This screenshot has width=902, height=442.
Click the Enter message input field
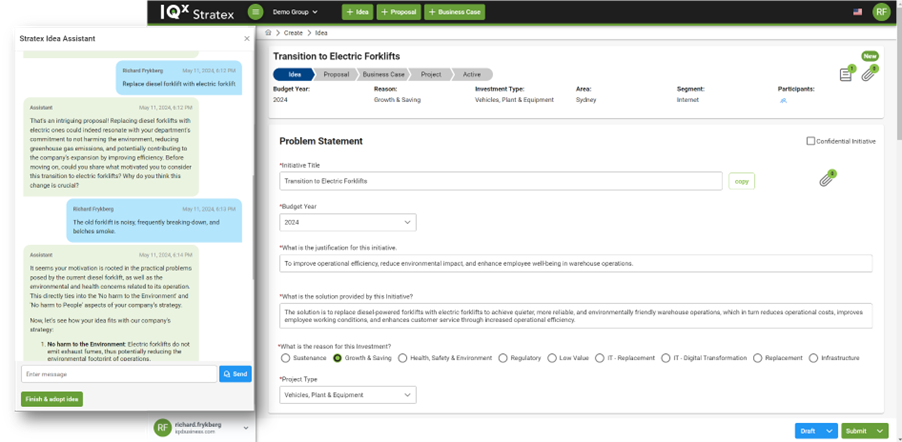(x=118, y=374)
